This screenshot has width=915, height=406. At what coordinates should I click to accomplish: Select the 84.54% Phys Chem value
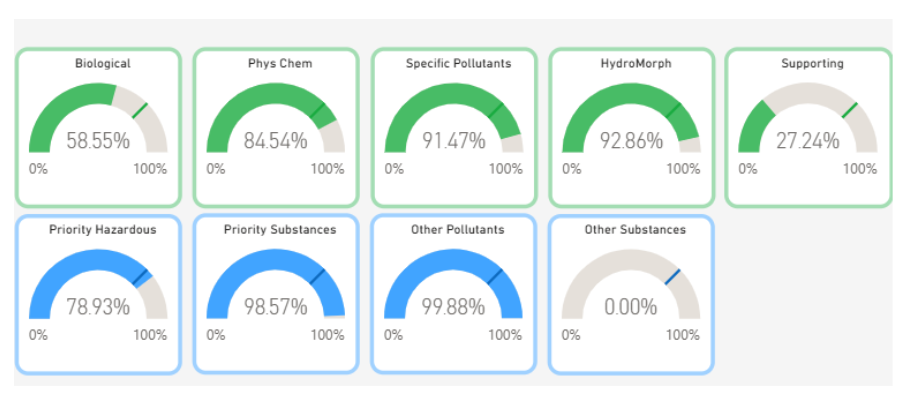(275, 141)
